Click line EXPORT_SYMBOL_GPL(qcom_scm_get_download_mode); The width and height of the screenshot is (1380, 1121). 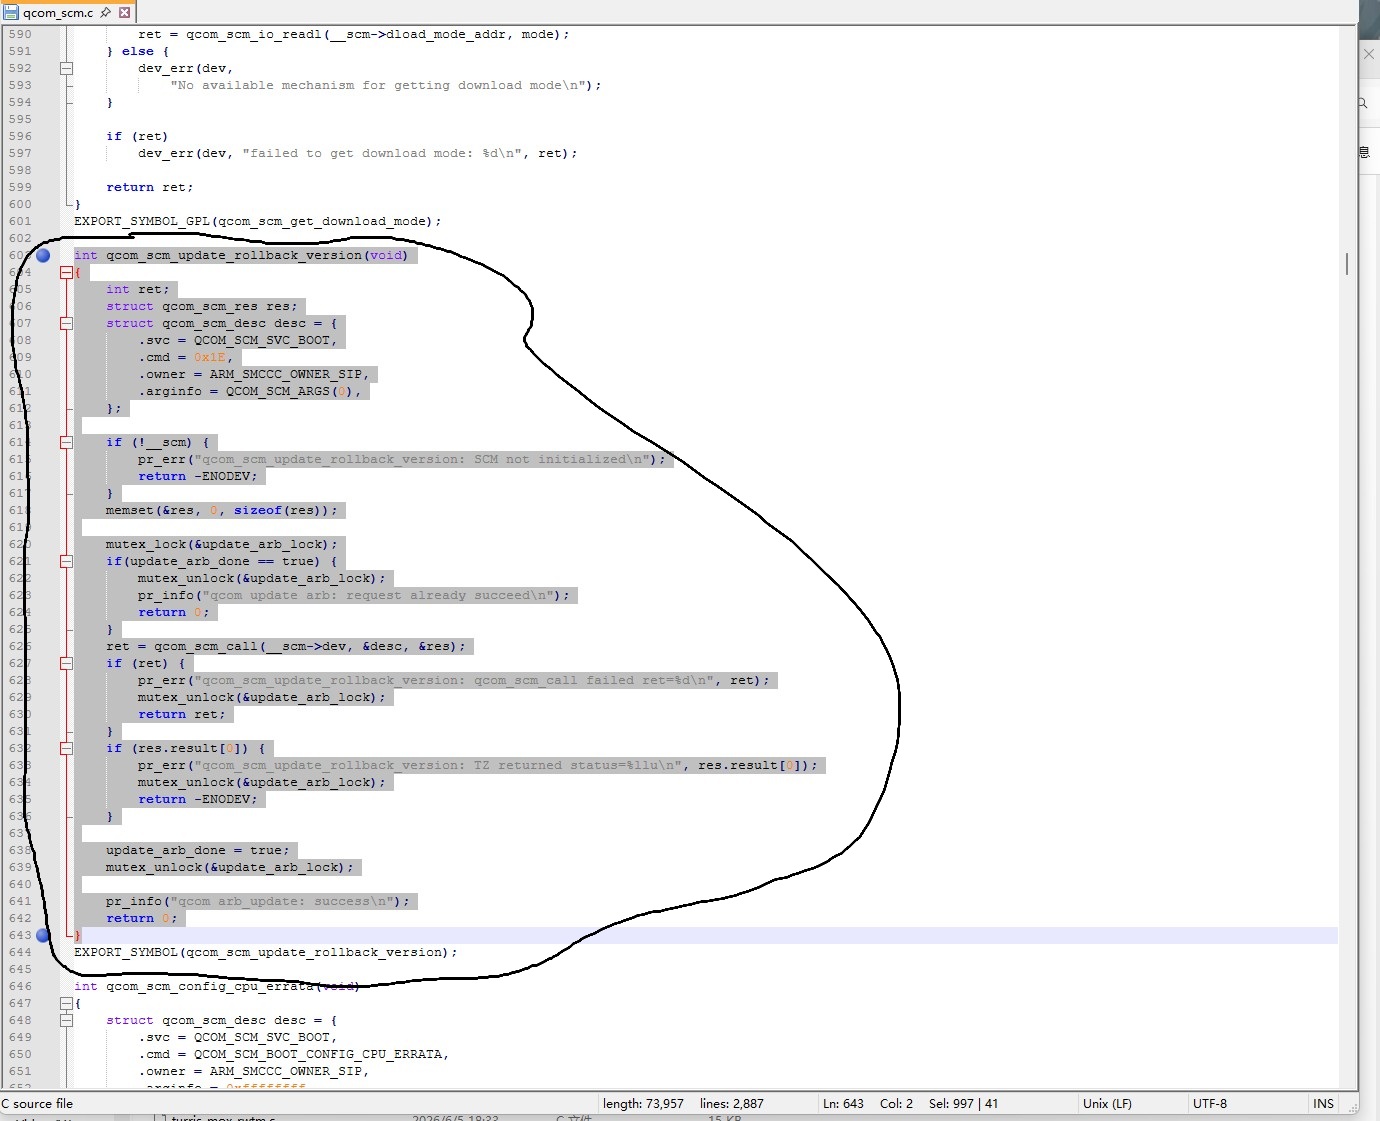coord(257,221)
